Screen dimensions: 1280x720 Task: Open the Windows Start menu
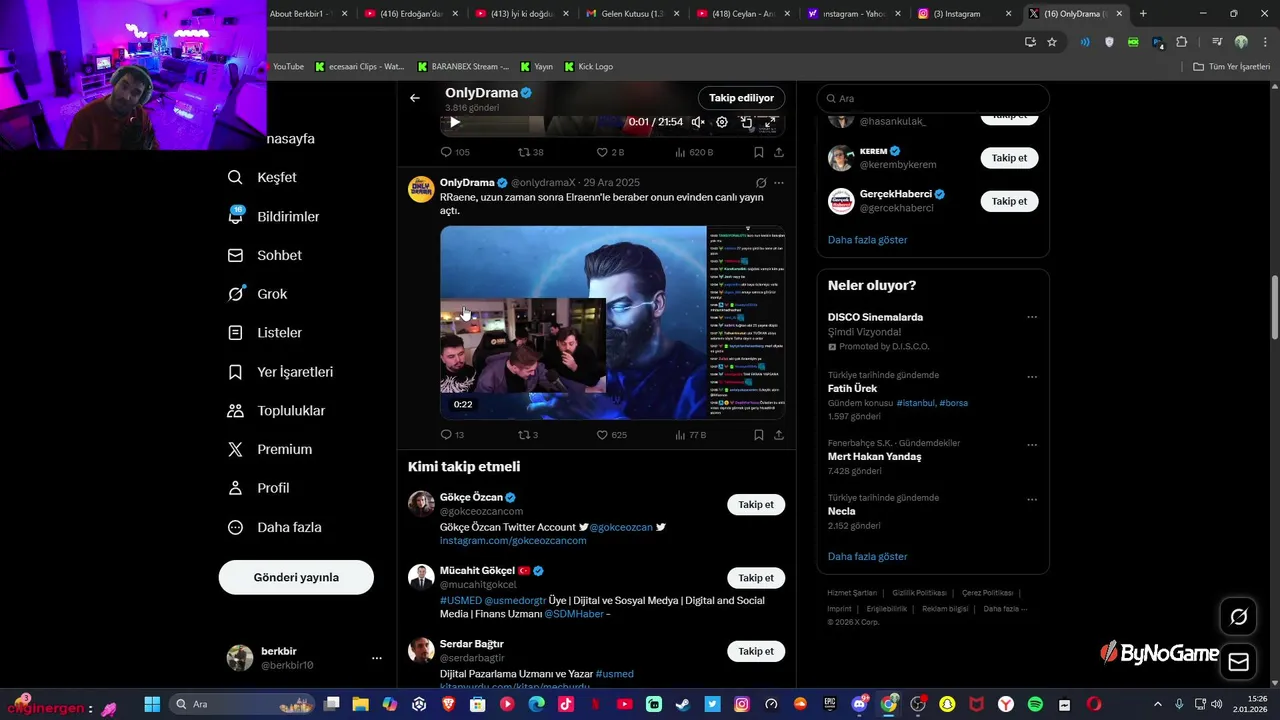(x=152, y=704)
